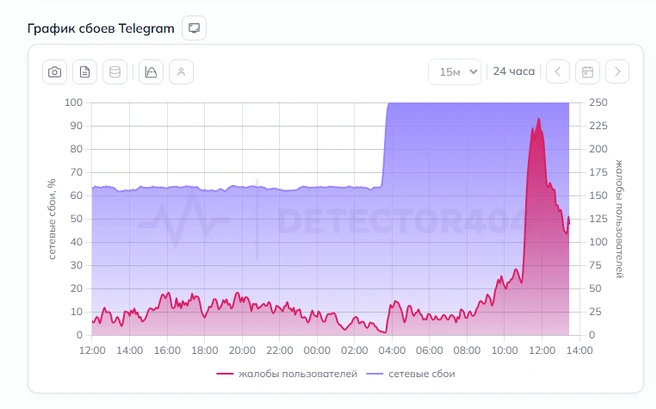Click the dropdown chevron next to 15м

tap(473, 72)
